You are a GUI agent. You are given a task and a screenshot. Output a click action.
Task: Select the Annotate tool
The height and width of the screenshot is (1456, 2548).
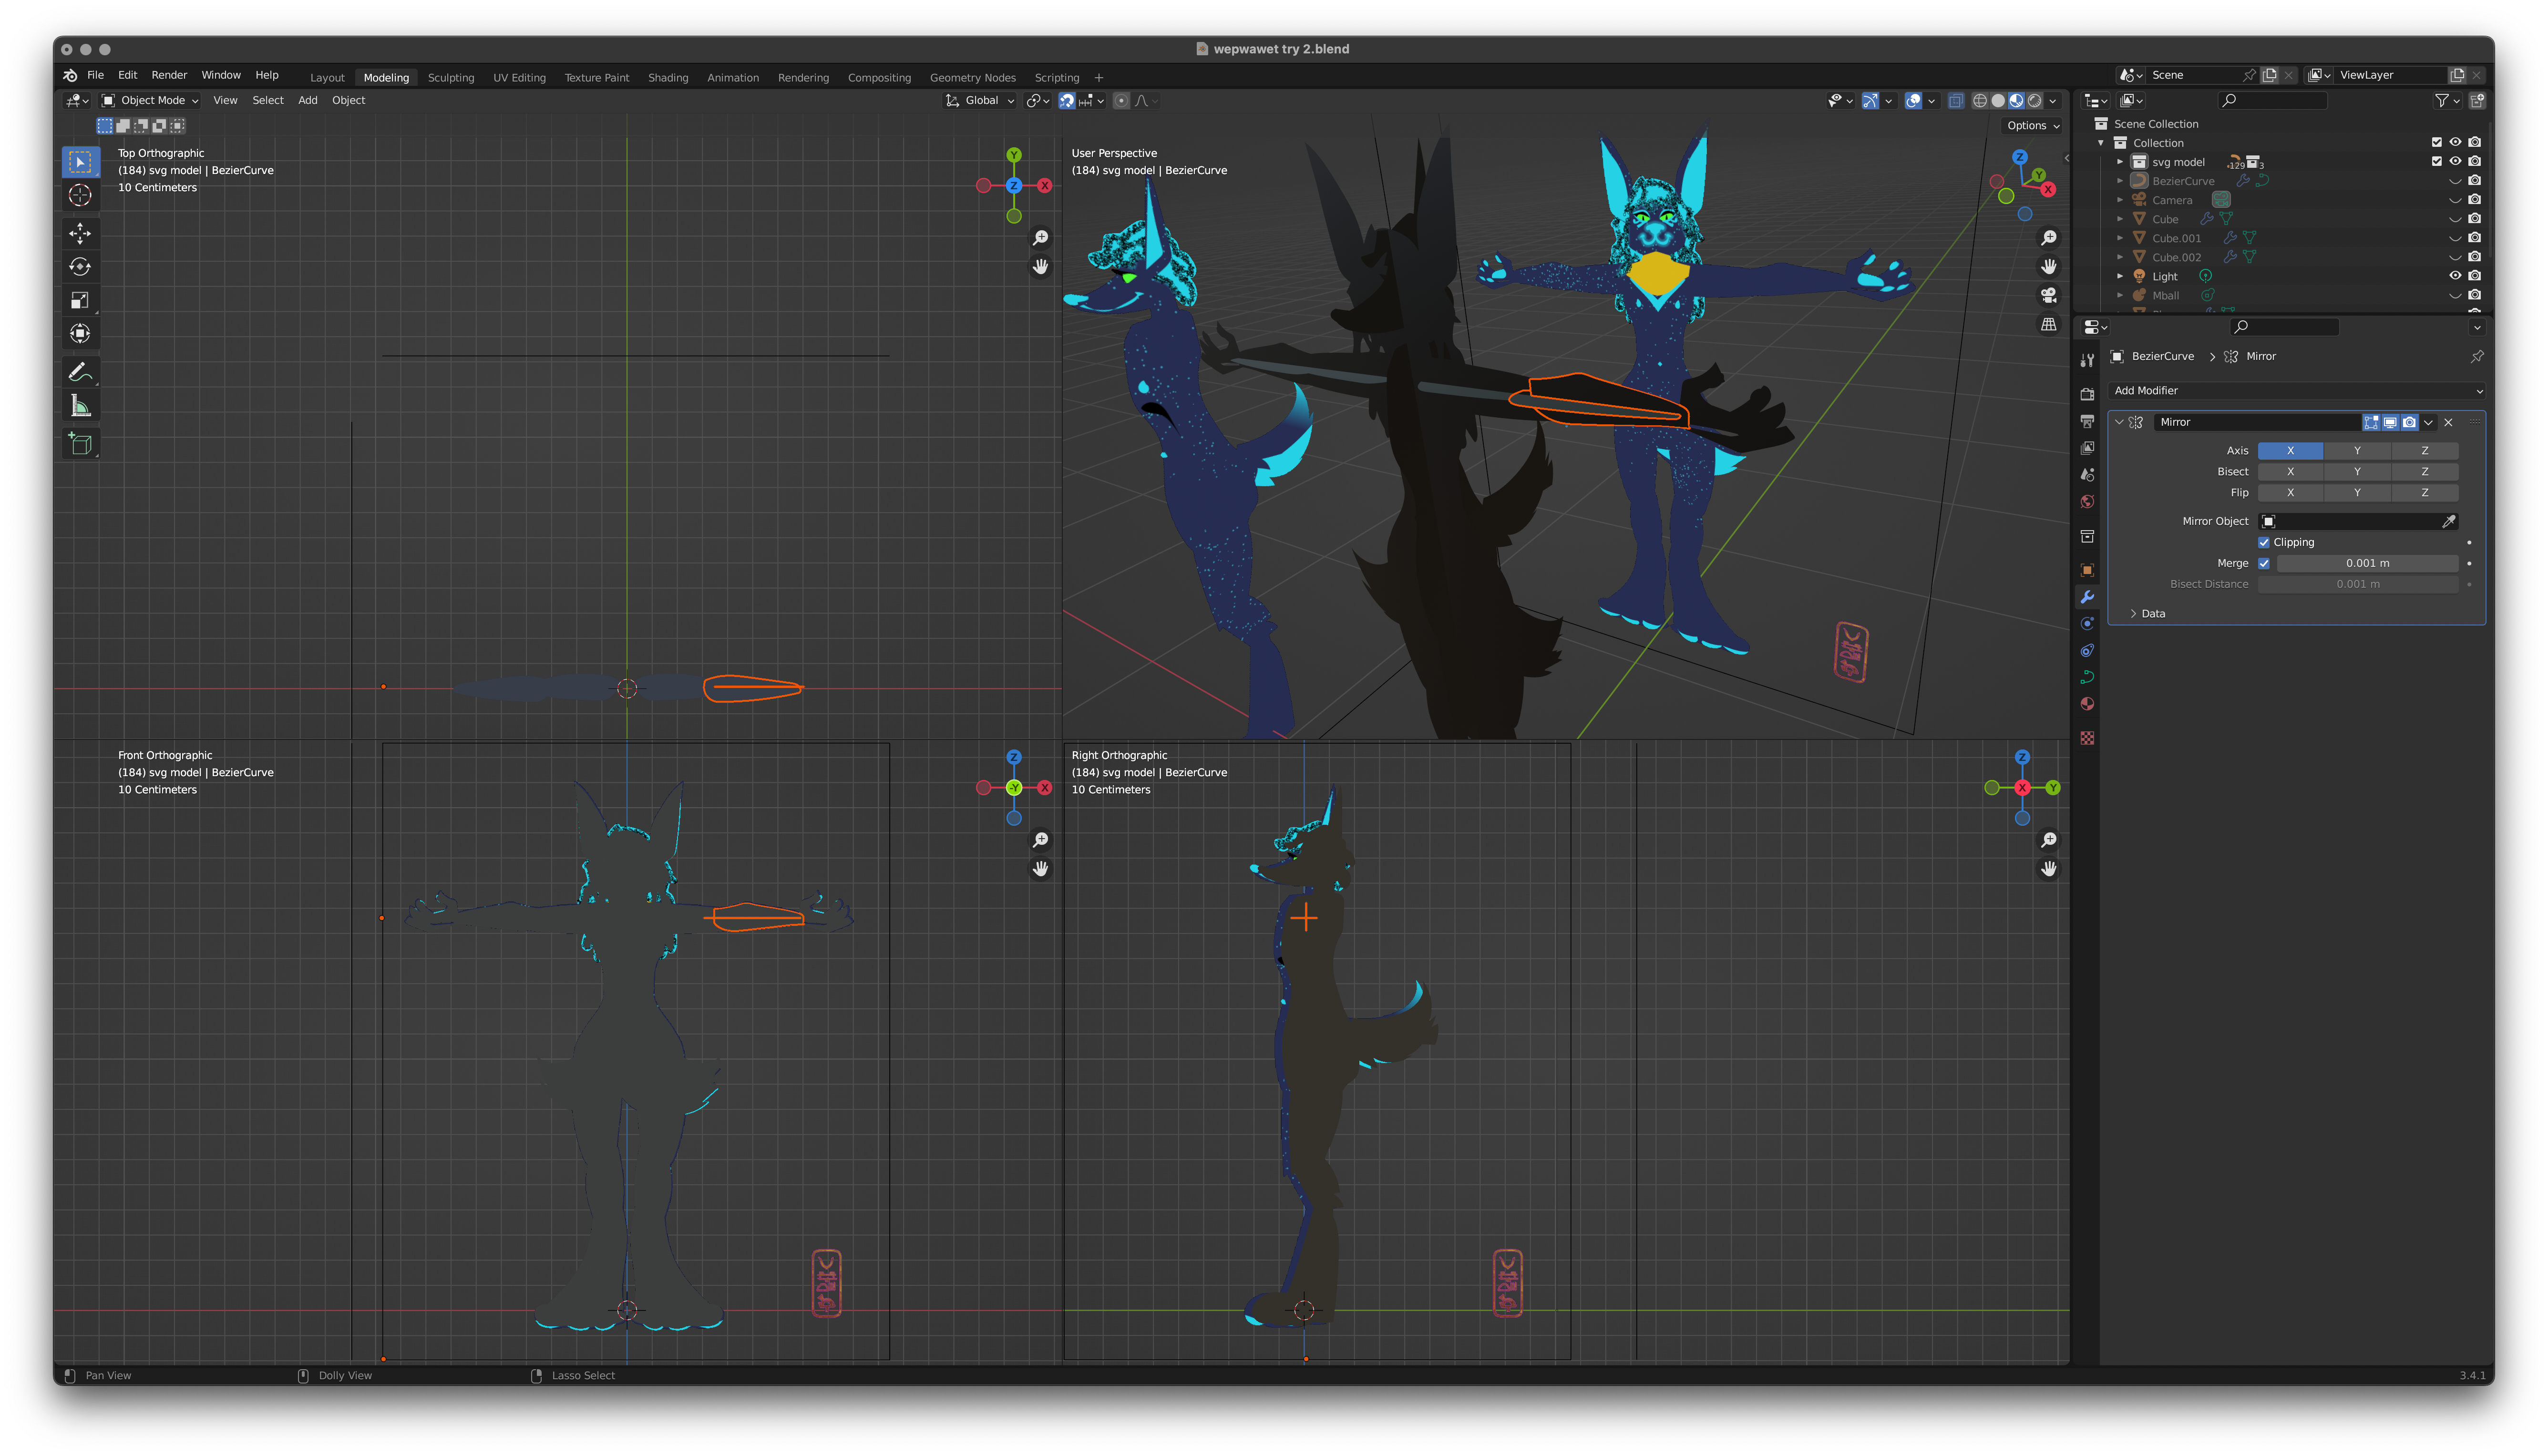click(x=80, y=372)
